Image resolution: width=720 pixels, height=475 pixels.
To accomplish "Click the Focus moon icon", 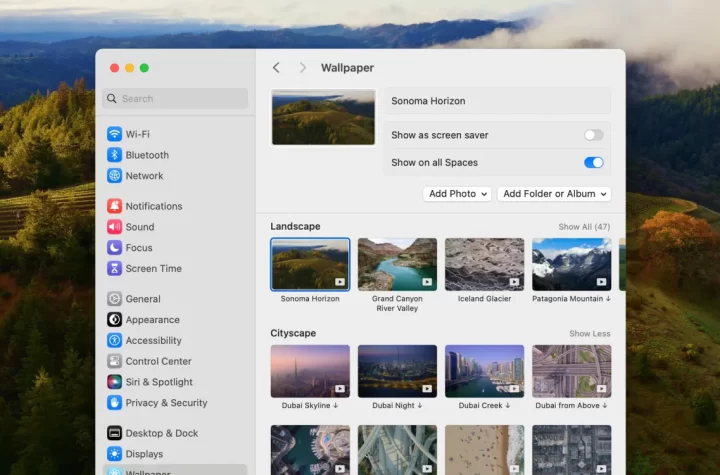I will pyautogui.click(x=115, y=248).
